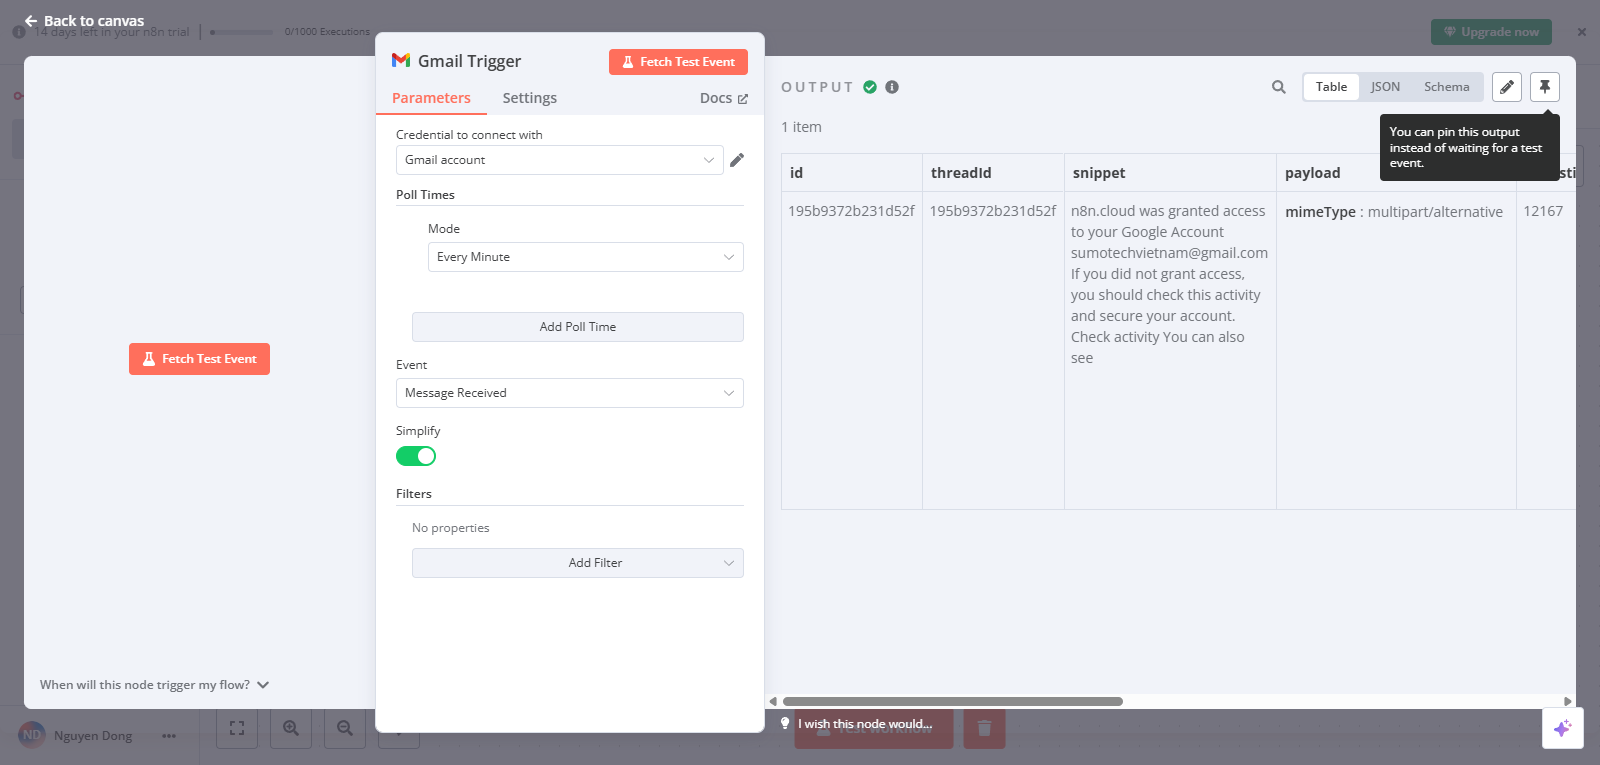Image resolution: width=1600 pixels, height=765 pixels.
Task: Toggle the Simplify switch off
Action: pos(416,456)
